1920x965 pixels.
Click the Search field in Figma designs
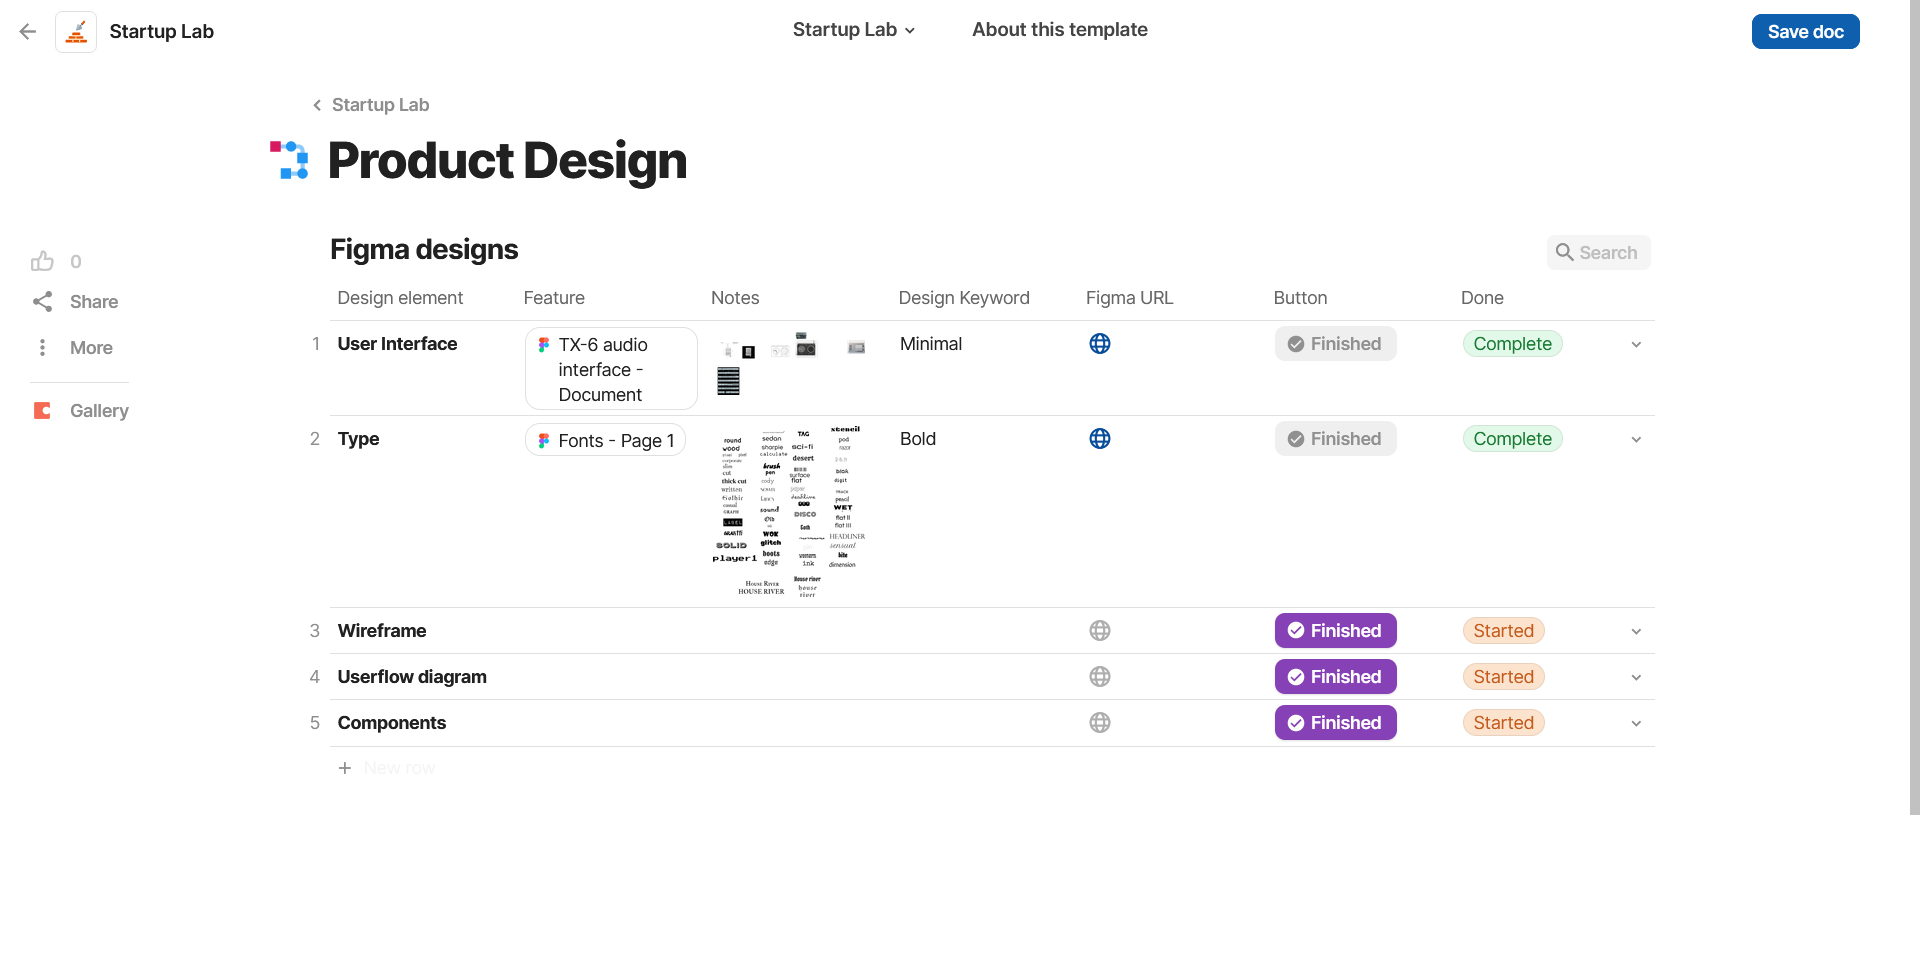pos(1598,253)
